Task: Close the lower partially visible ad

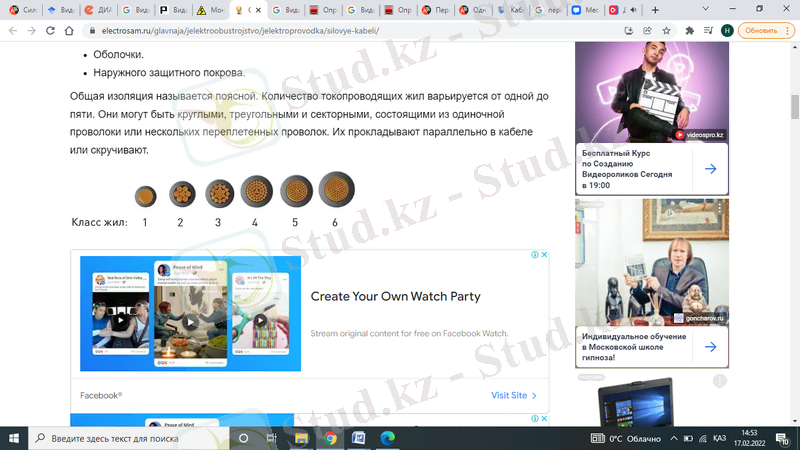Action: [x=544, y=418]
